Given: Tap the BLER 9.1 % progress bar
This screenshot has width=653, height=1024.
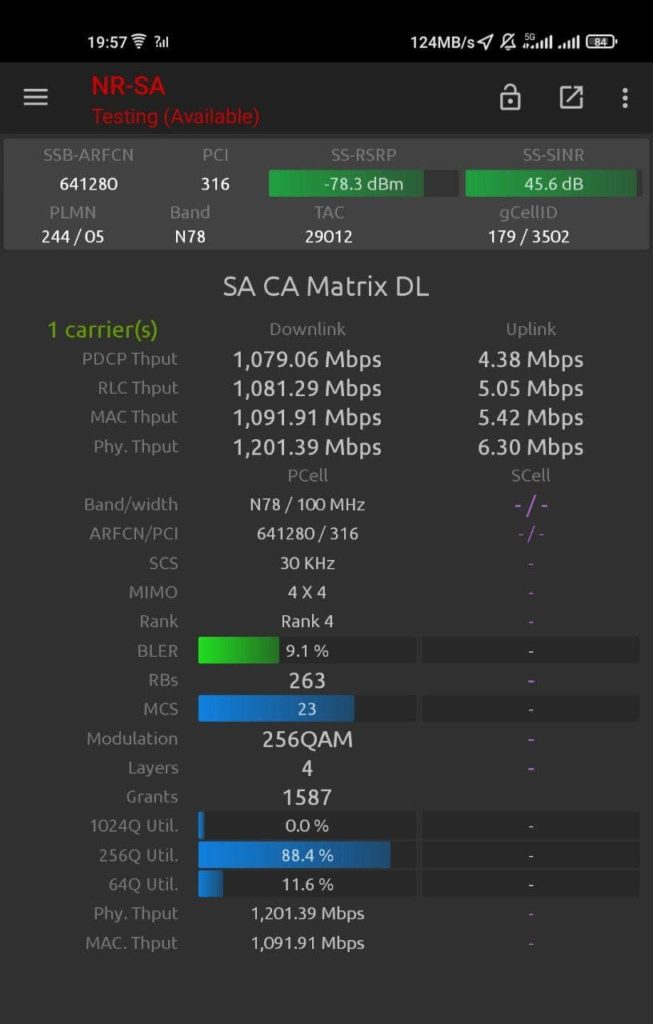Looking at the screenshot, I should (x=306, y=651).
